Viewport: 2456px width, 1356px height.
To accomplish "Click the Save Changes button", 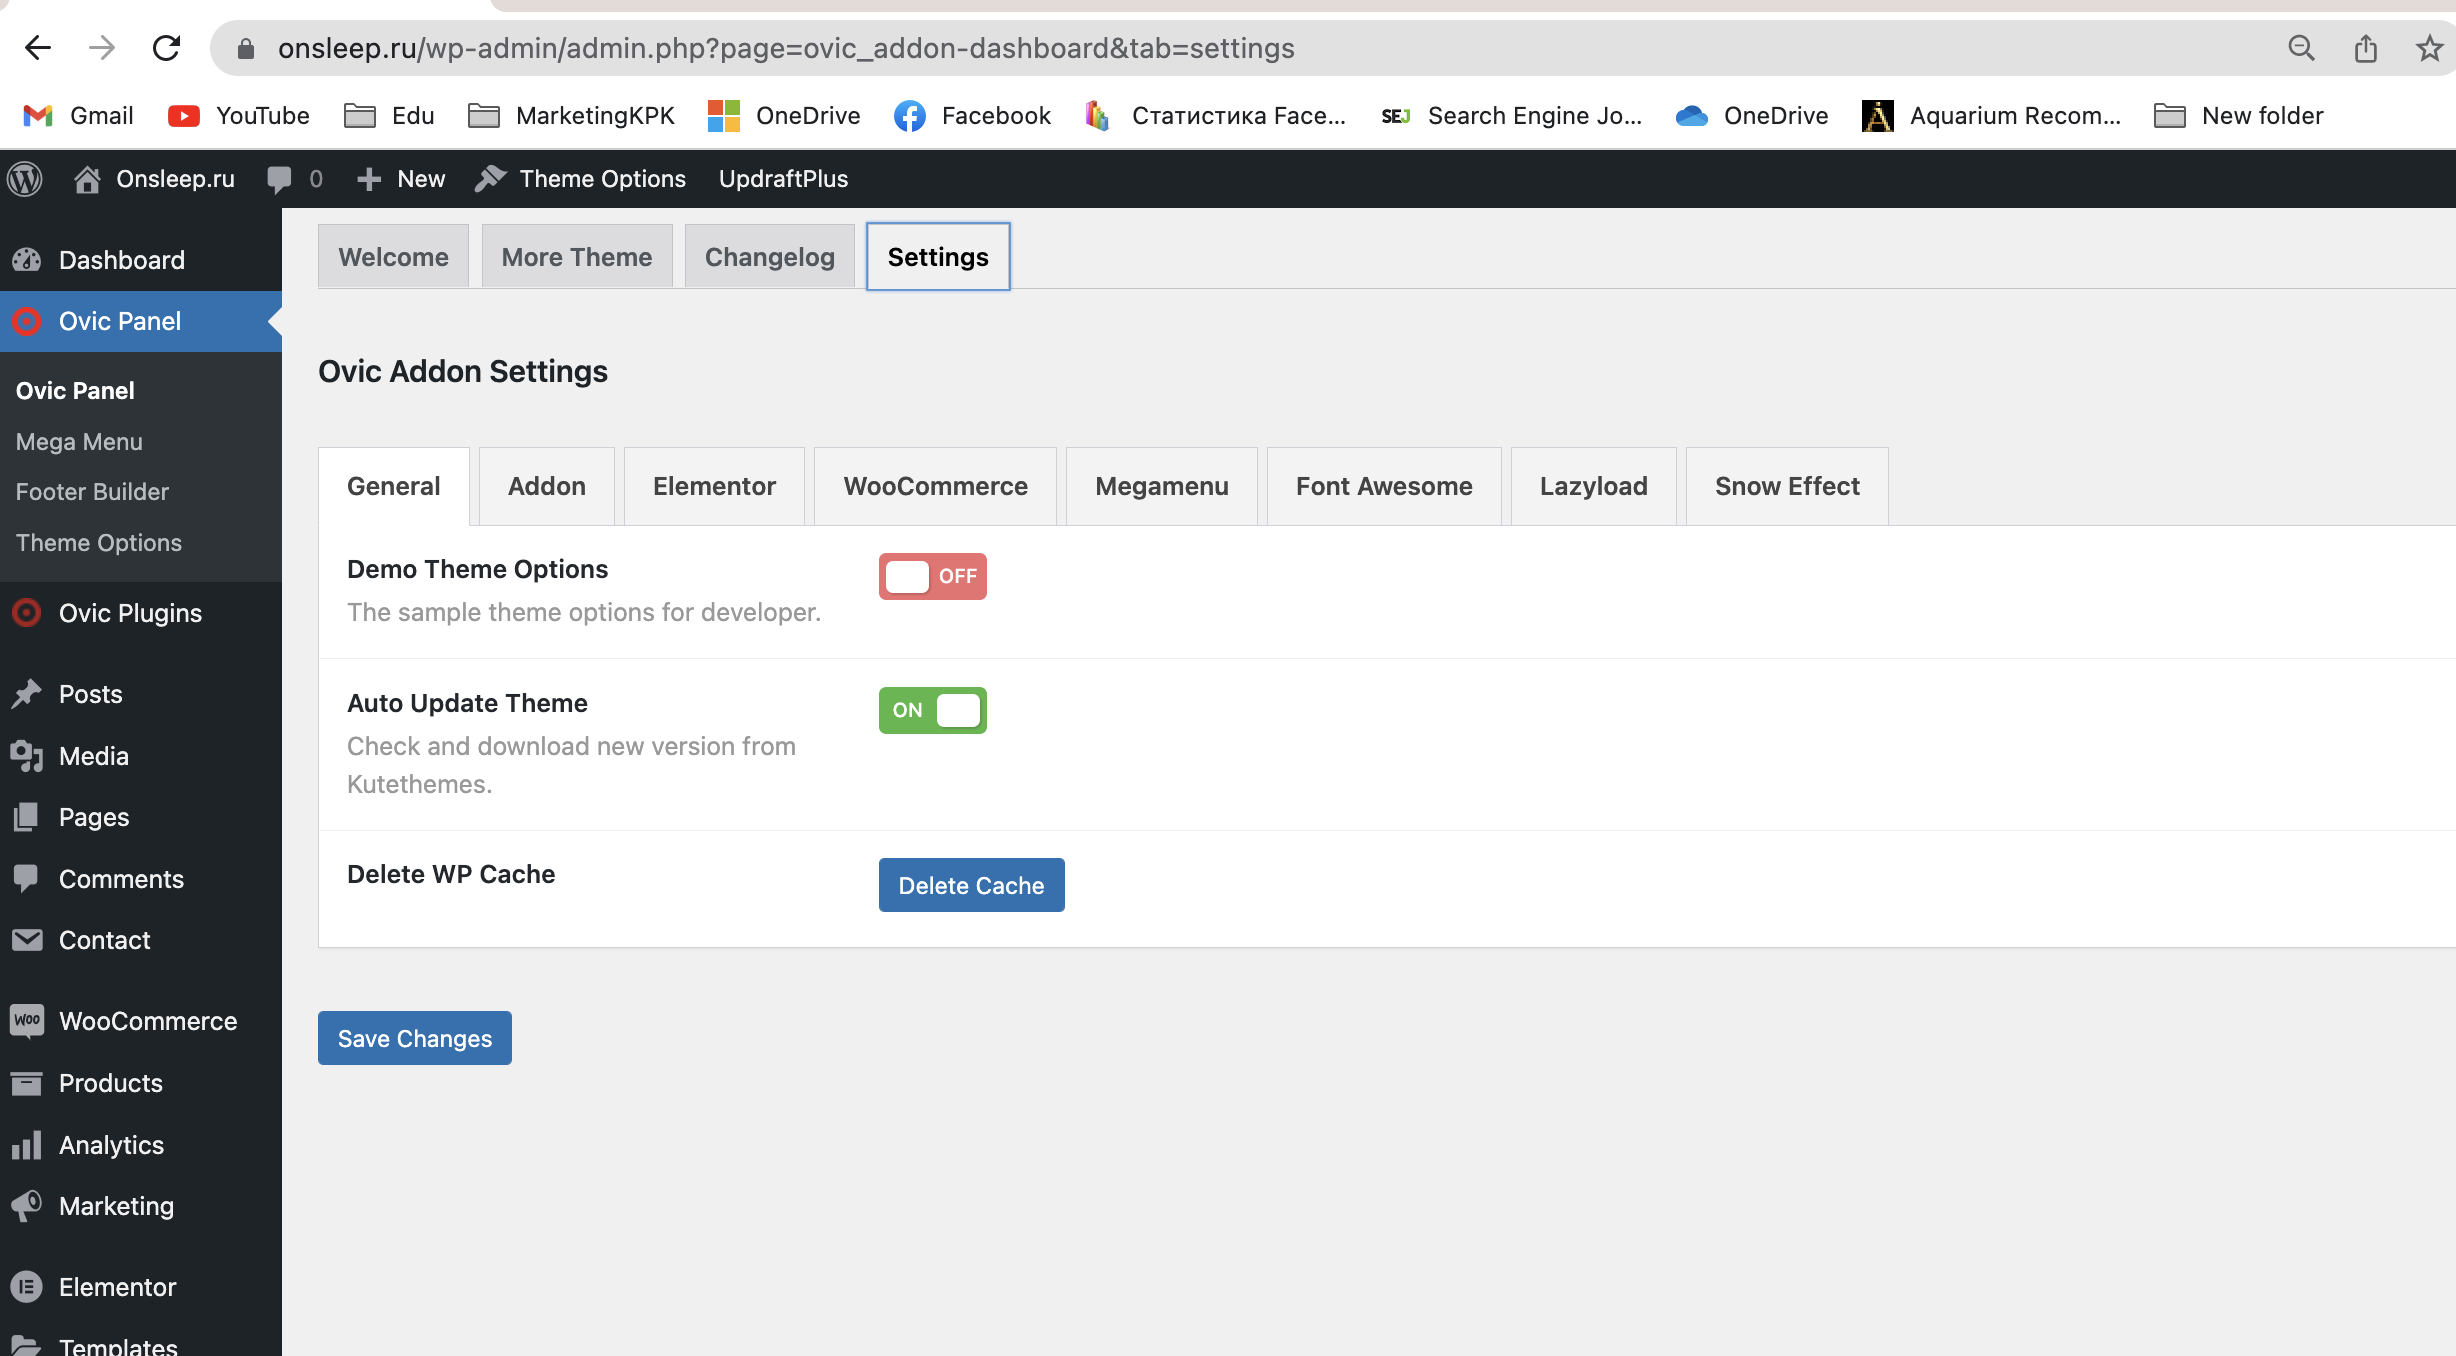I will pyautogui.click(x=415, y=1038).
